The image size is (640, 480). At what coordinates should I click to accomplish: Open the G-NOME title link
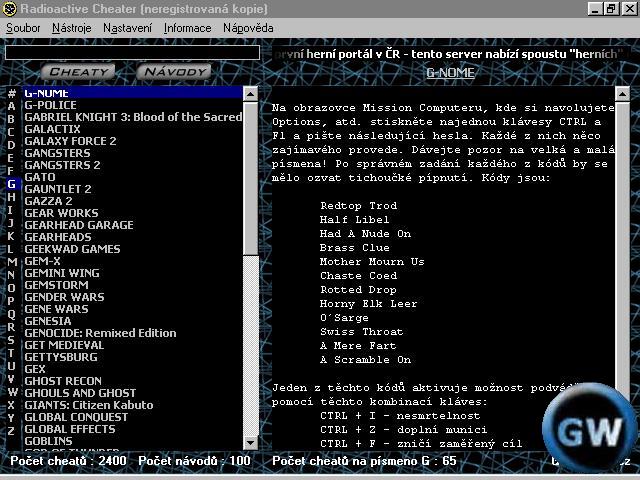[450, 73]
